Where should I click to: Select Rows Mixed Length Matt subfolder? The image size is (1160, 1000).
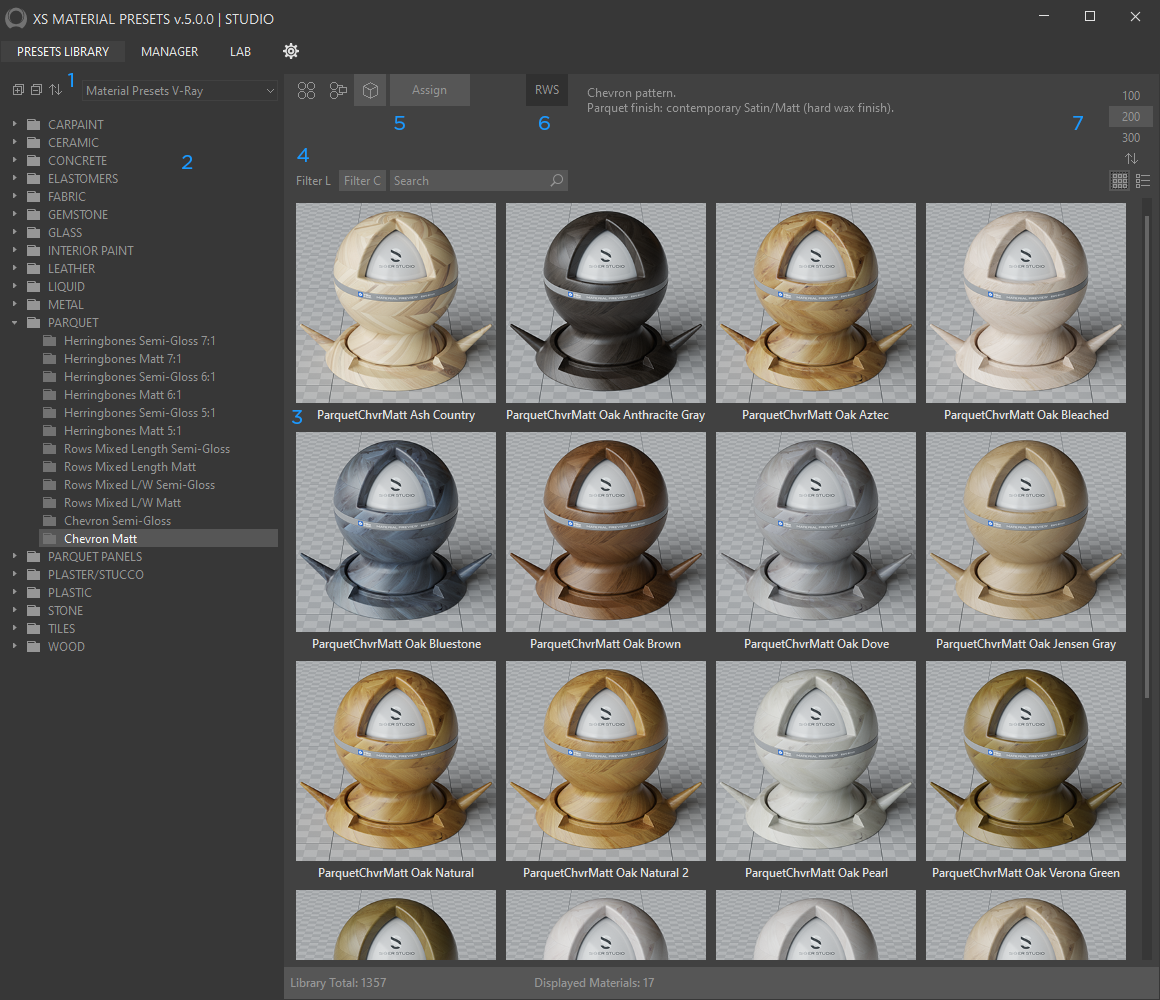pyautogui.click(x=129, y=467)
